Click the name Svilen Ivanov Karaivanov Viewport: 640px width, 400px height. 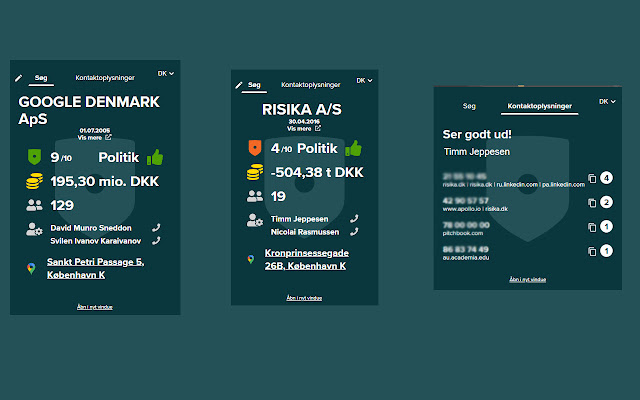click(x=96, y=241)
